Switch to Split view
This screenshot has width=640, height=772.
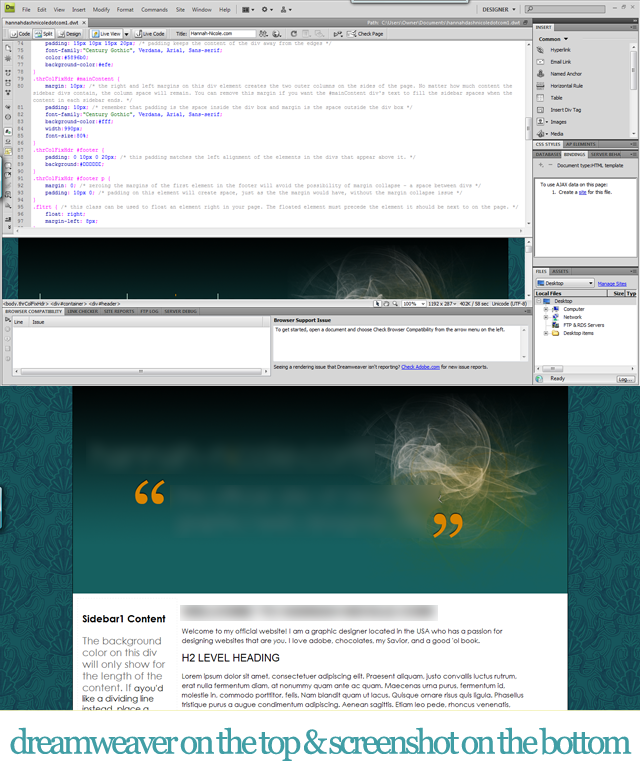pos(44,34)
